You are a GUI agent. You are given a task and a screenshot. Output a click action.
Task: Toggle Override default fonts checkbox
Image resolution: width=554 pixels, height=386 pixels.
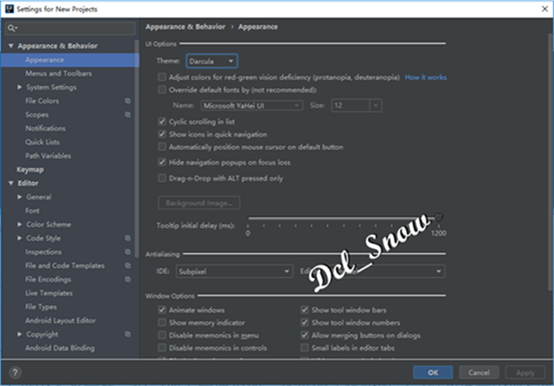click(x=162, y=90)
